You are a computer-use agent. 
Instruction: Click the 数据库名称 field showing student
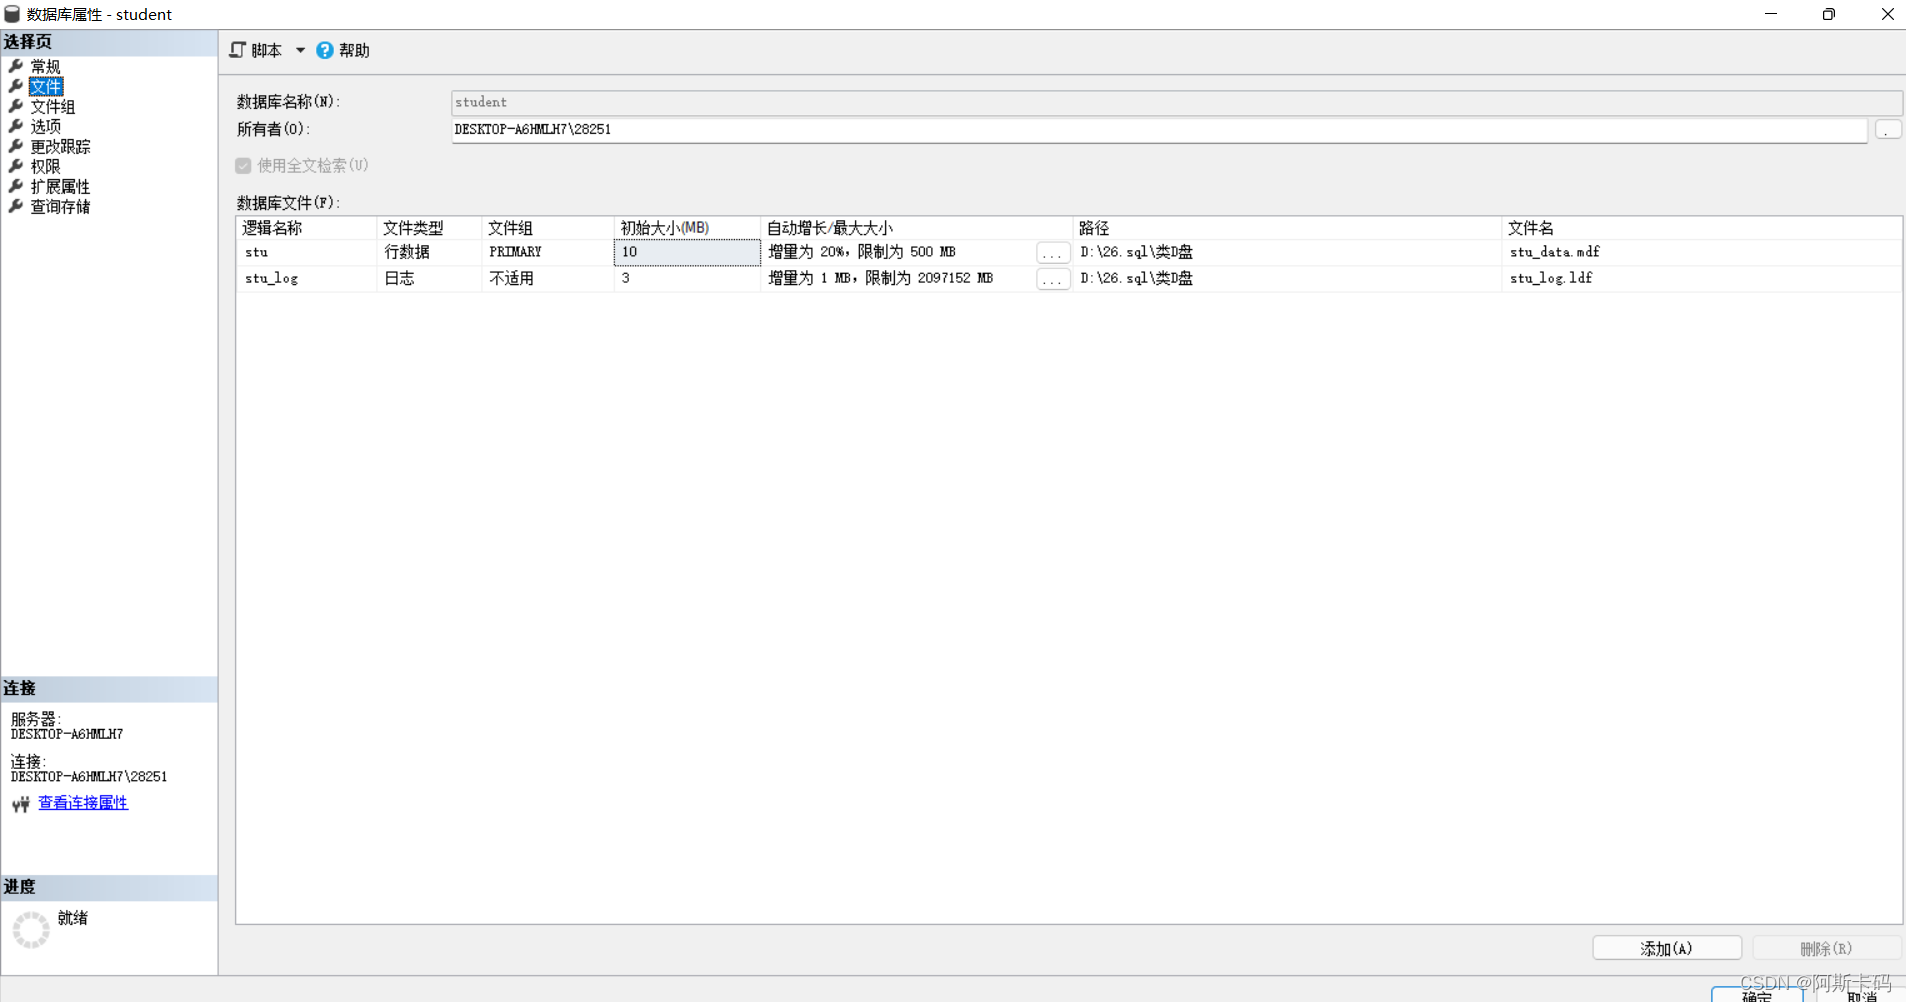[1176, 102]
